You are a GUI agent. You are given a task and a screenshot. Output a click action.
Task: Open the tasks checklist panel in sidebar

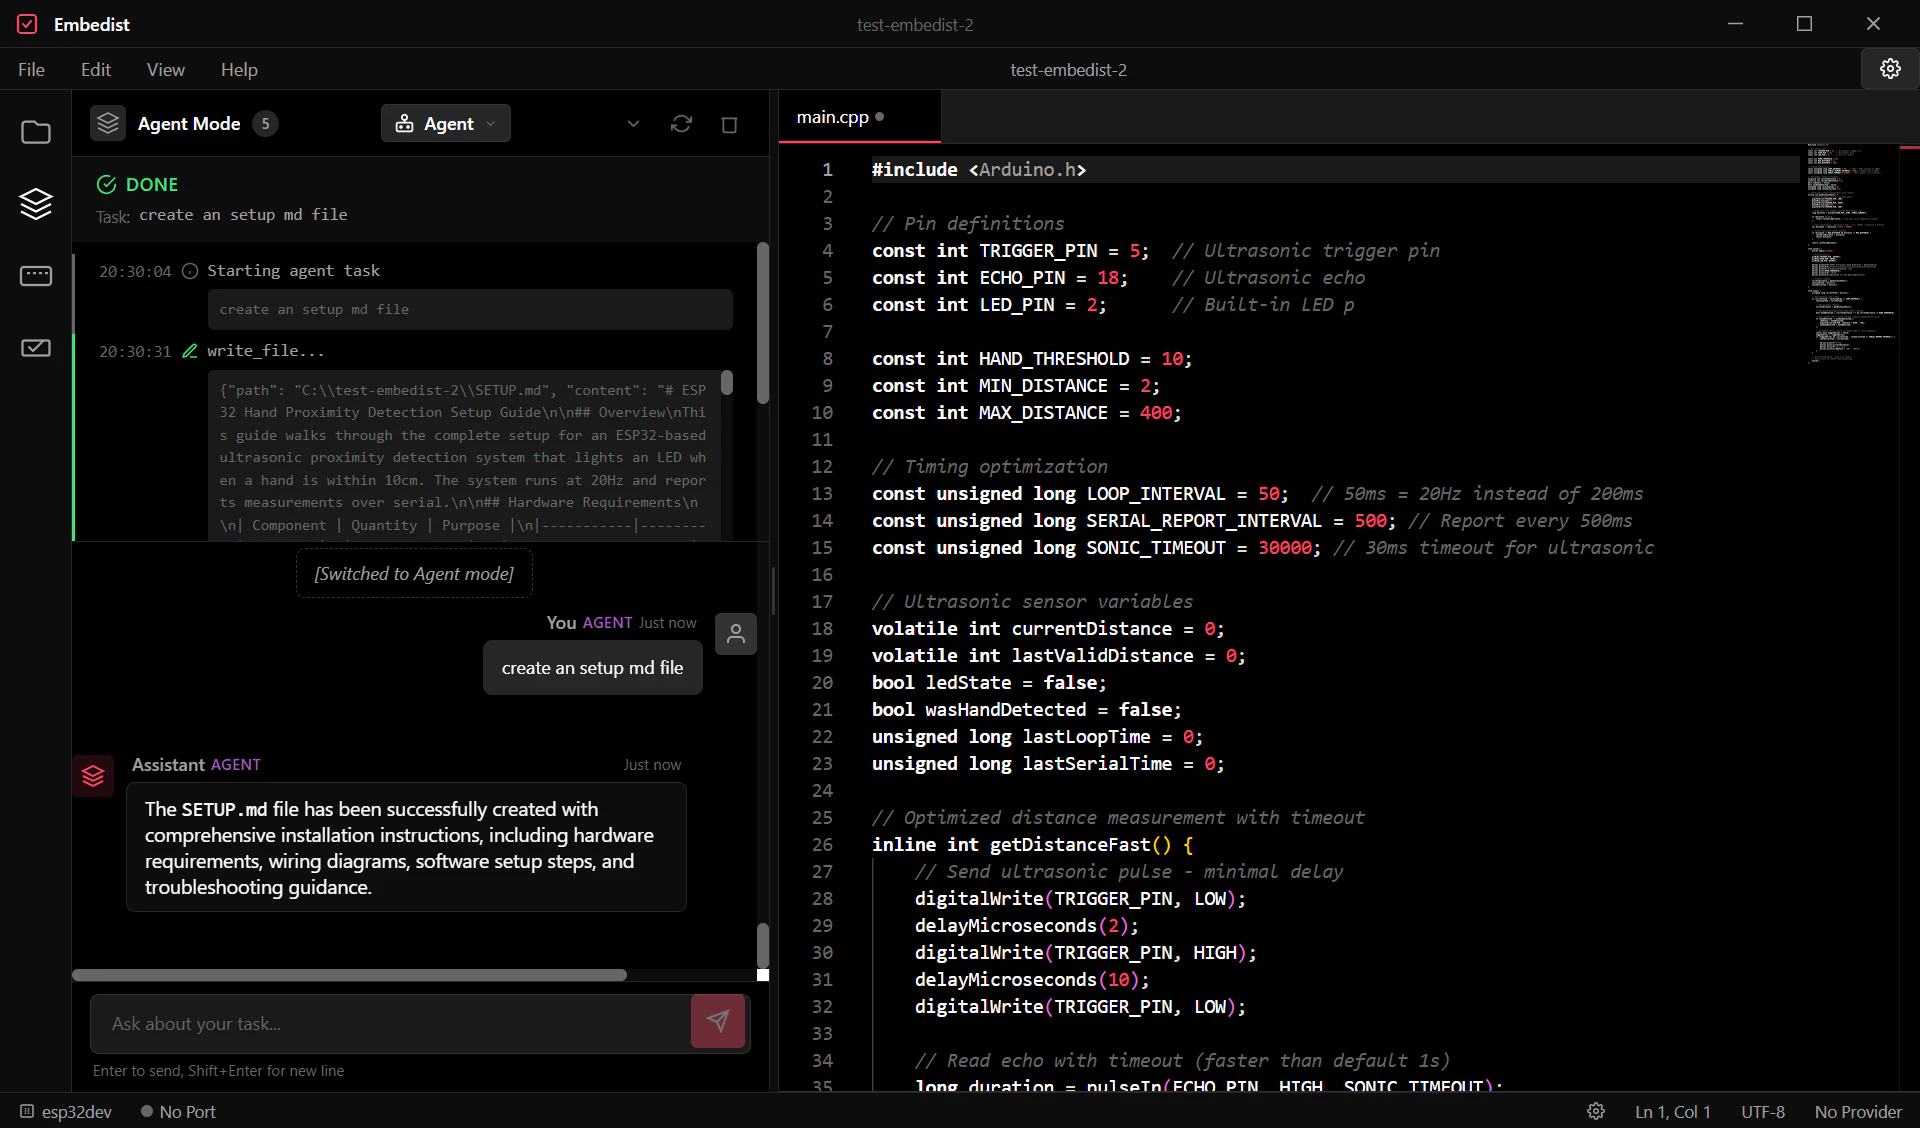(x=36, y=348)
